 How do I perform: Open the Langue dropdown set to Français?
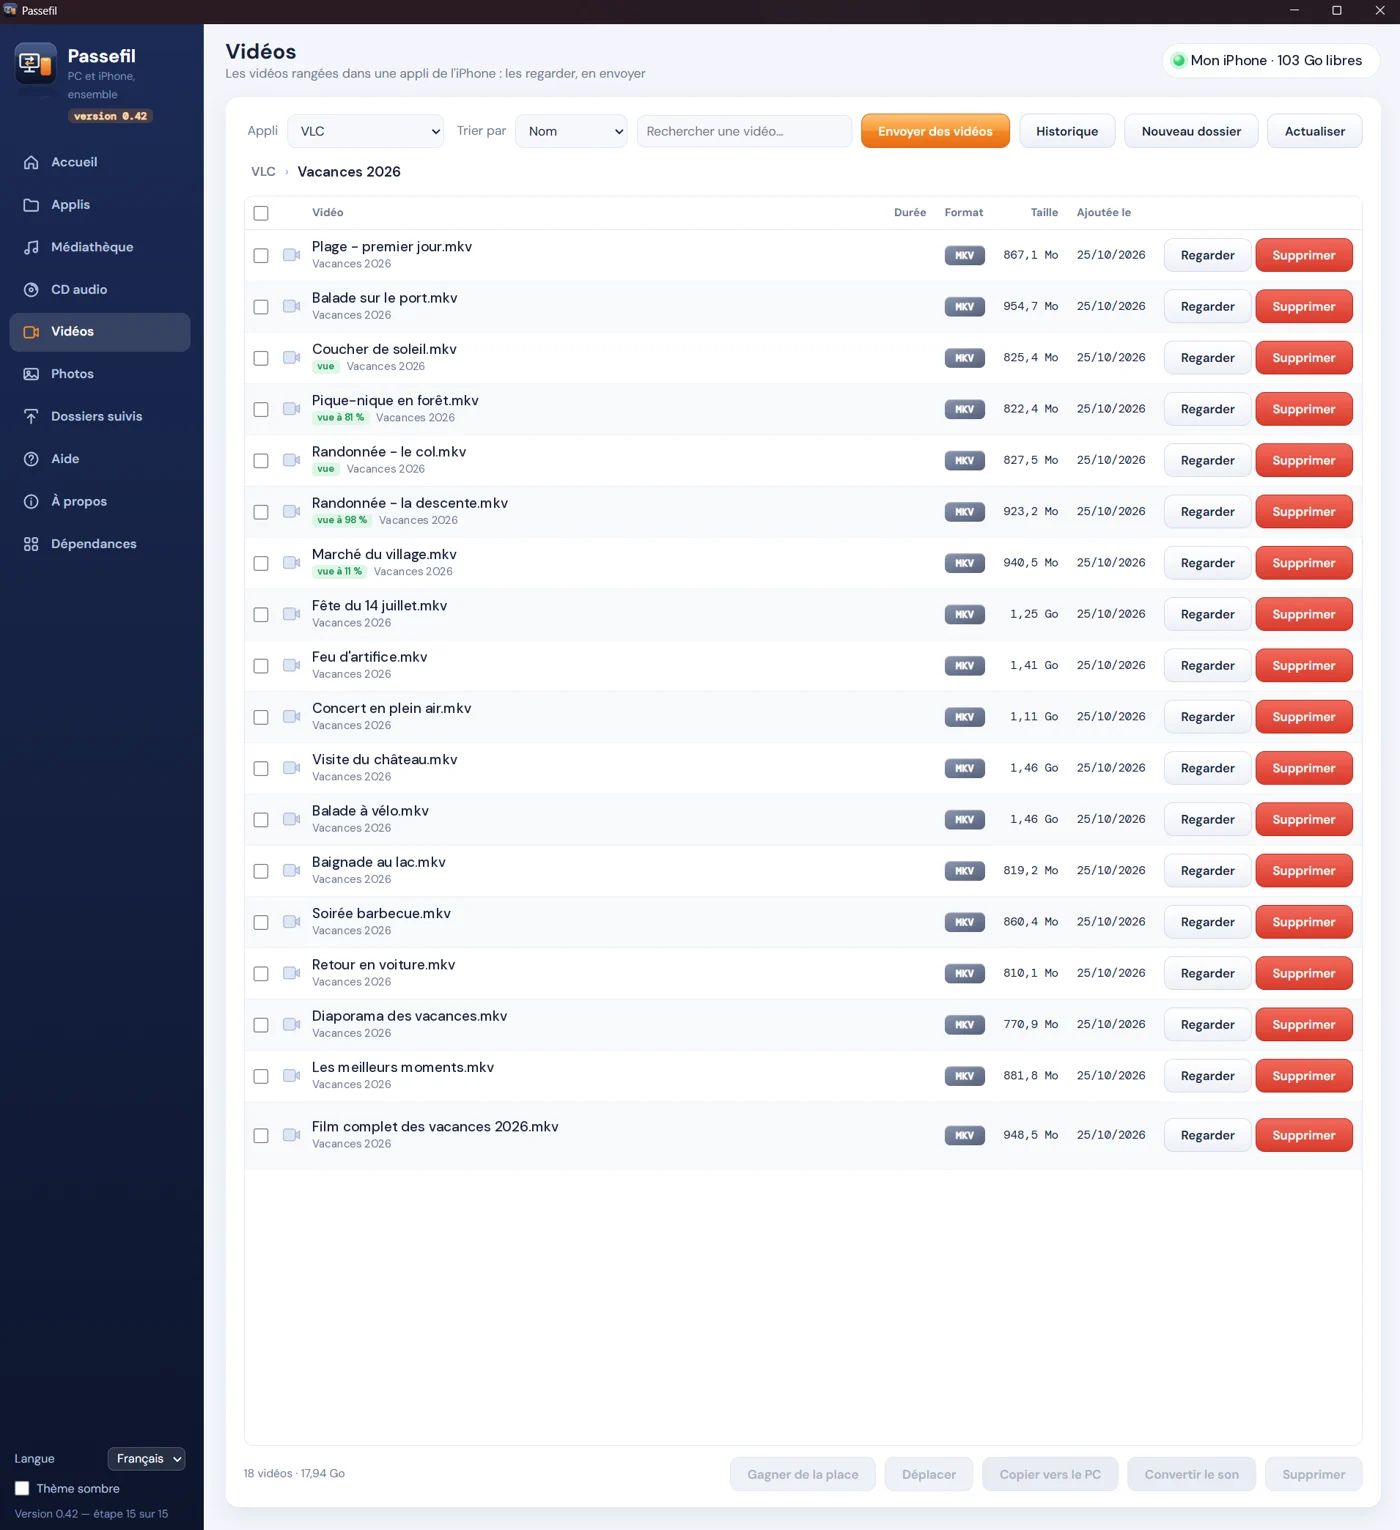(147, 1459)
